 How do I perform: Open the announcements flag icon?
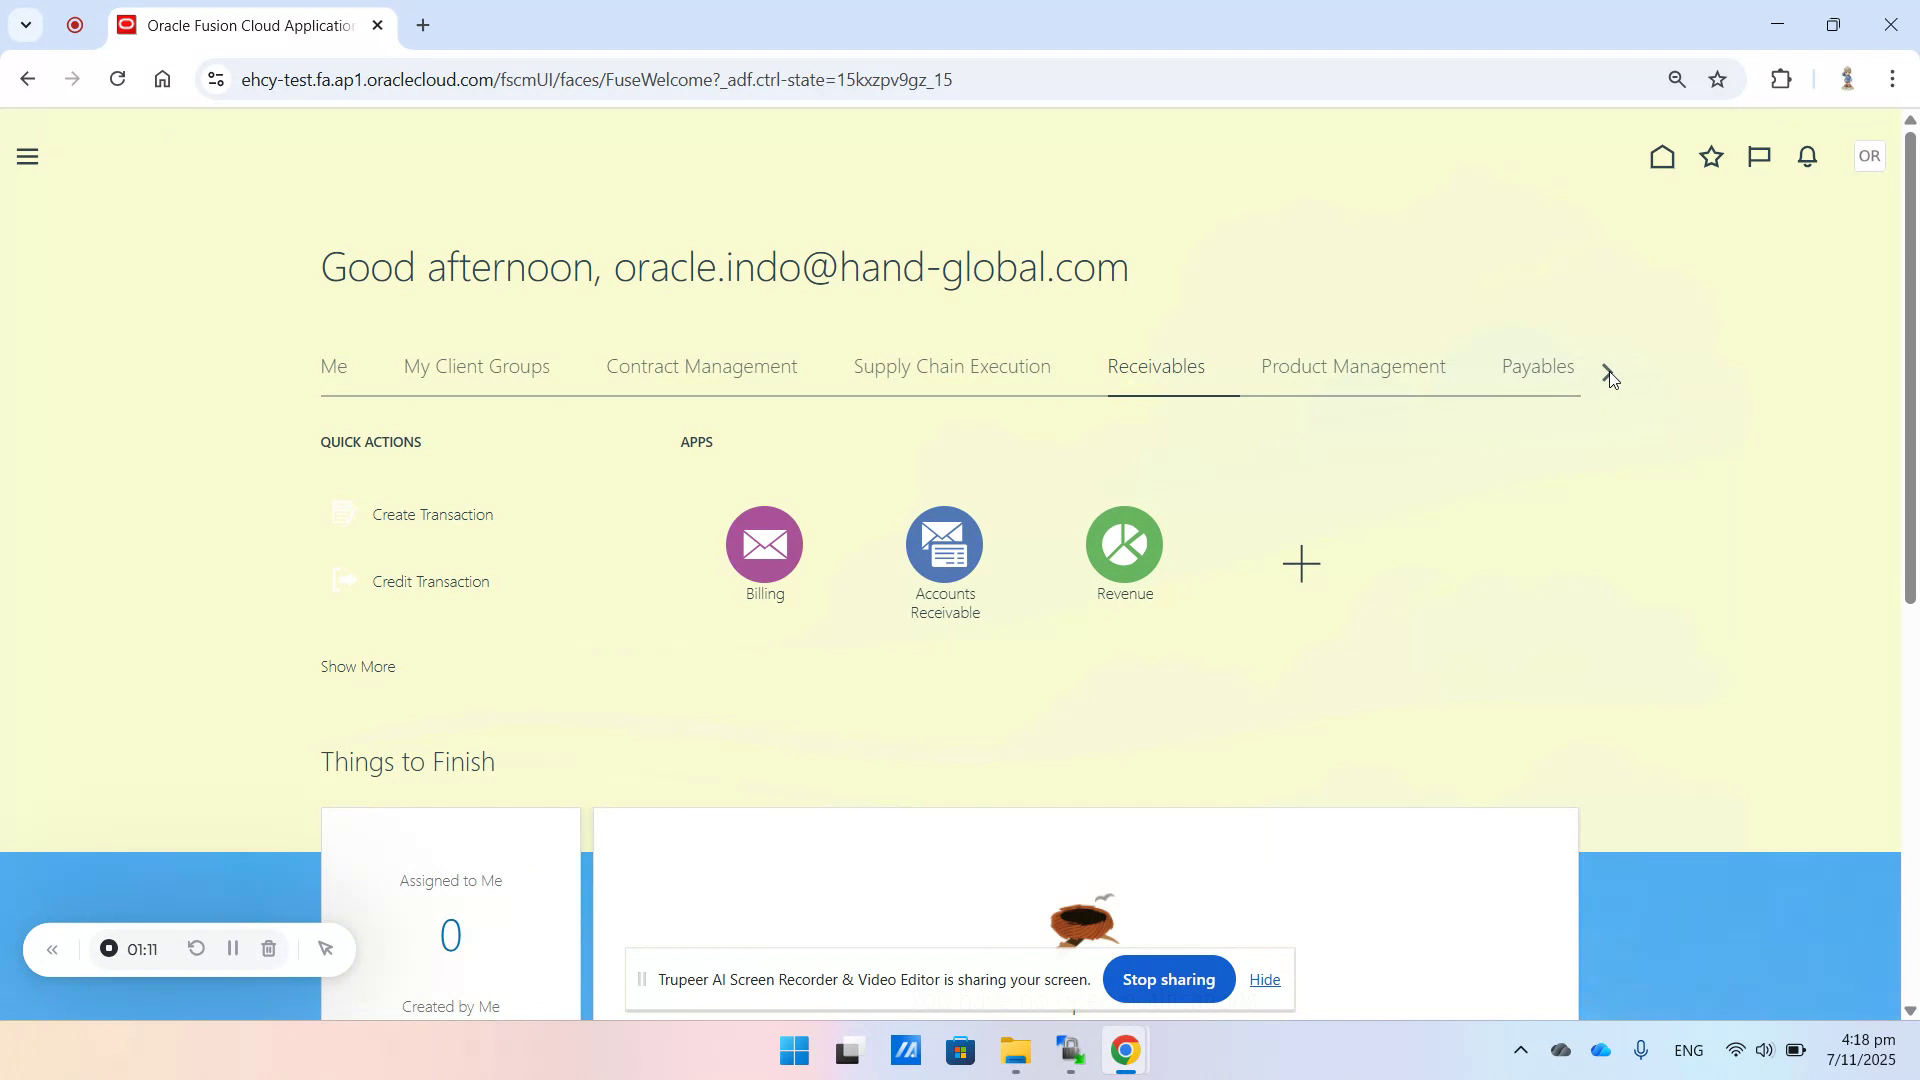pyautogui.click(x=1759, y=156)
